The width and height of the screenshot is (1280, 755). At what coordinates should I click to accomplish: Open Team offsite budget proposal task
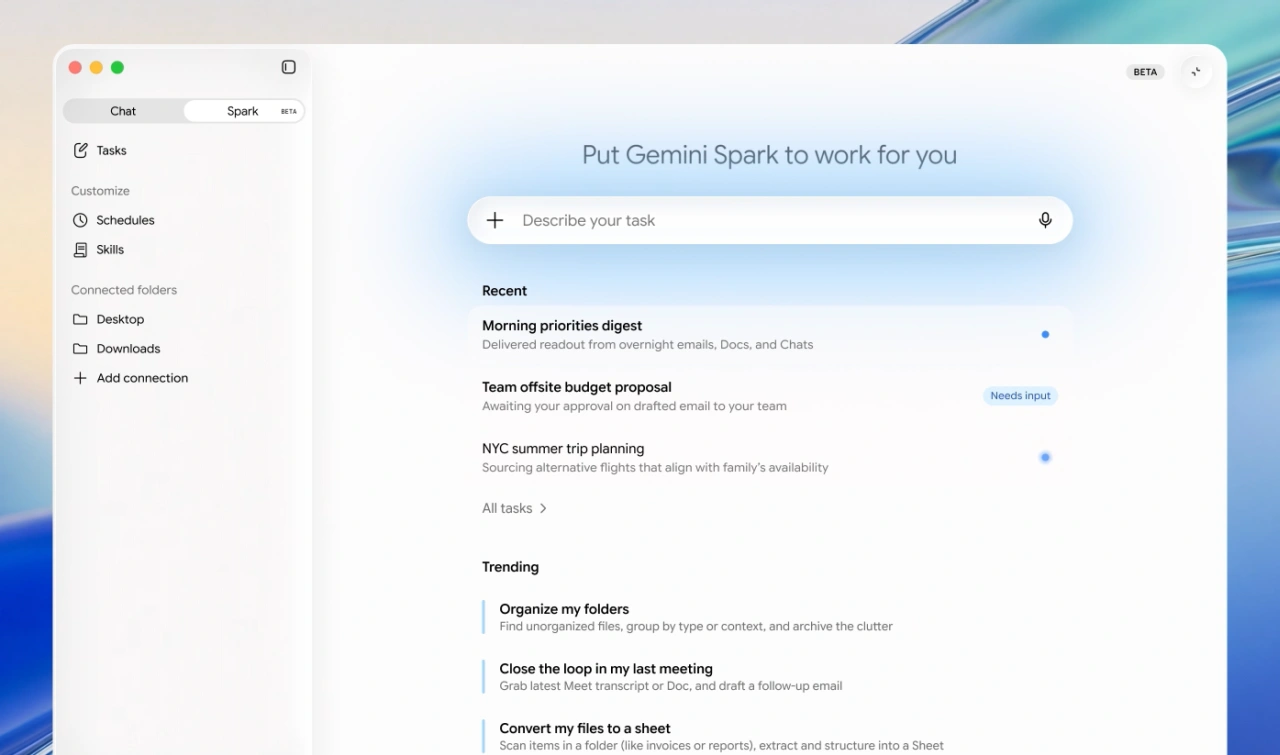coord(770,396)
